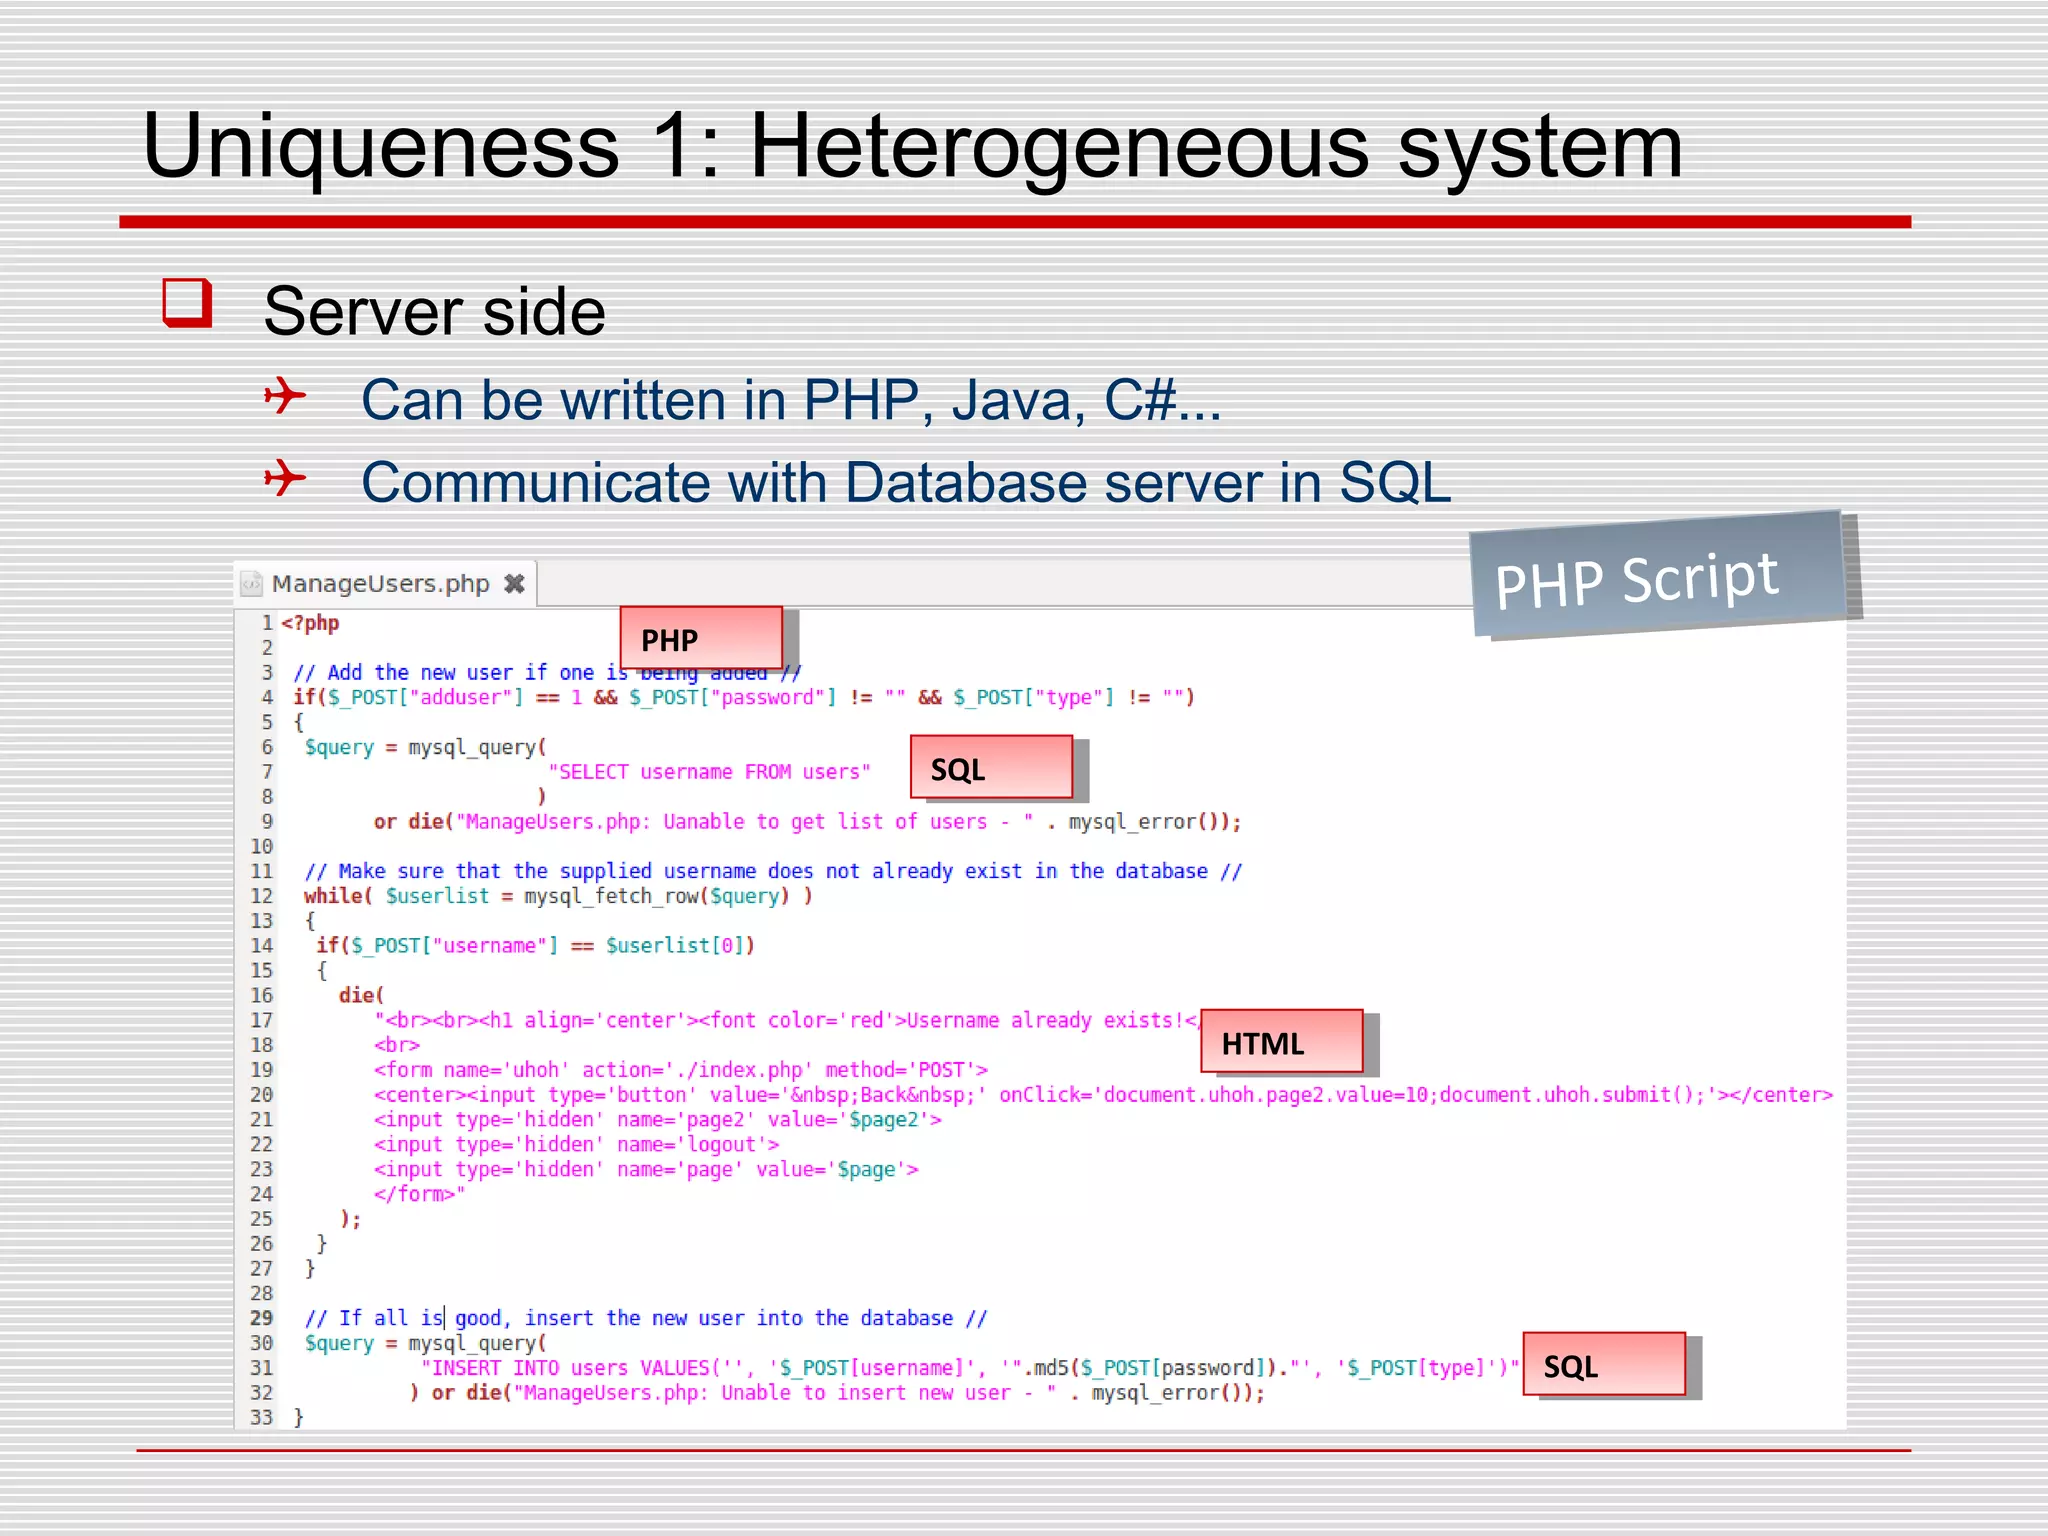The width and height of the screenshot is (2048, 1536).
Task: Click the SQL label beside SELECT query
Action: 991,767
